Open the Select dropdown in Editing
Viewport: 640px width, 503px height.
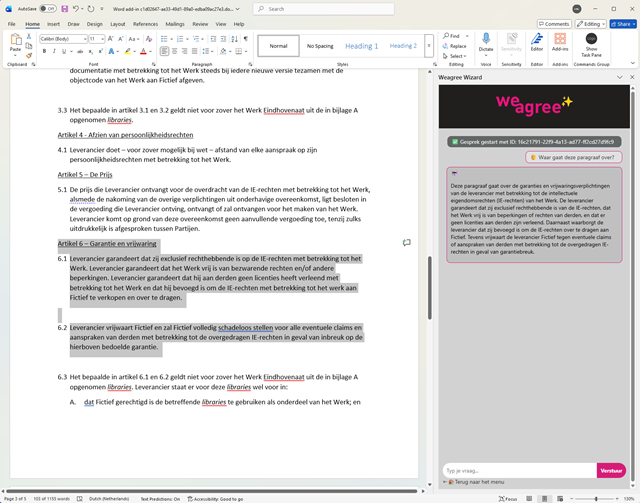tap(455, 56)
